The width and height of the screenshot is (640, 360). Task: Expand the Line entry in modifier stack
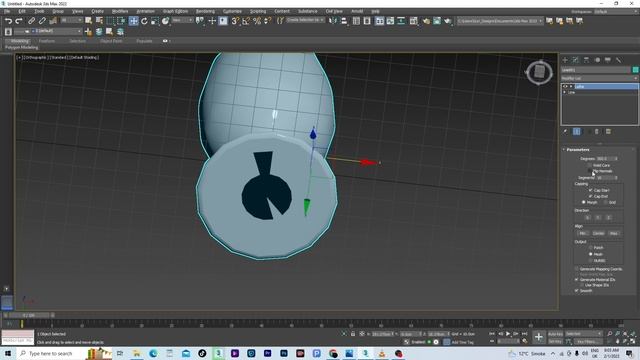(565, 92)
